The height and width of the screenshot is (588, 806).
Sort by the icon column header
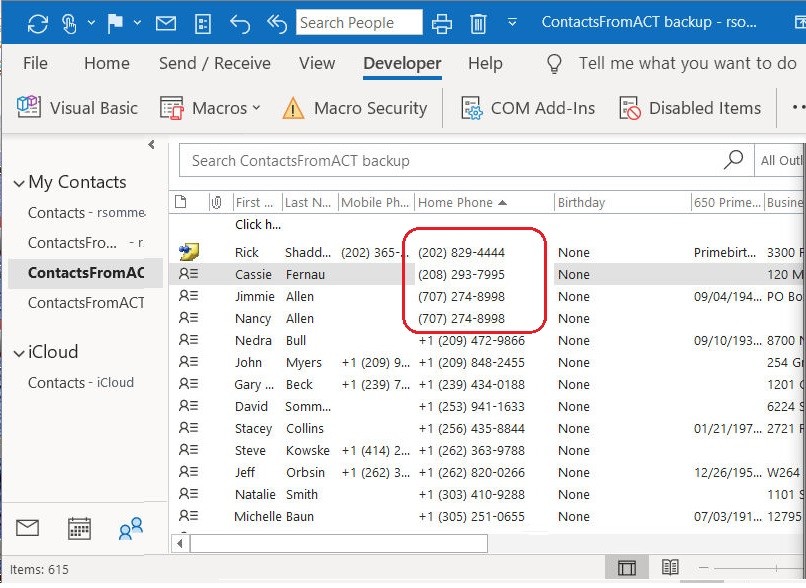[x=180, y=202]
